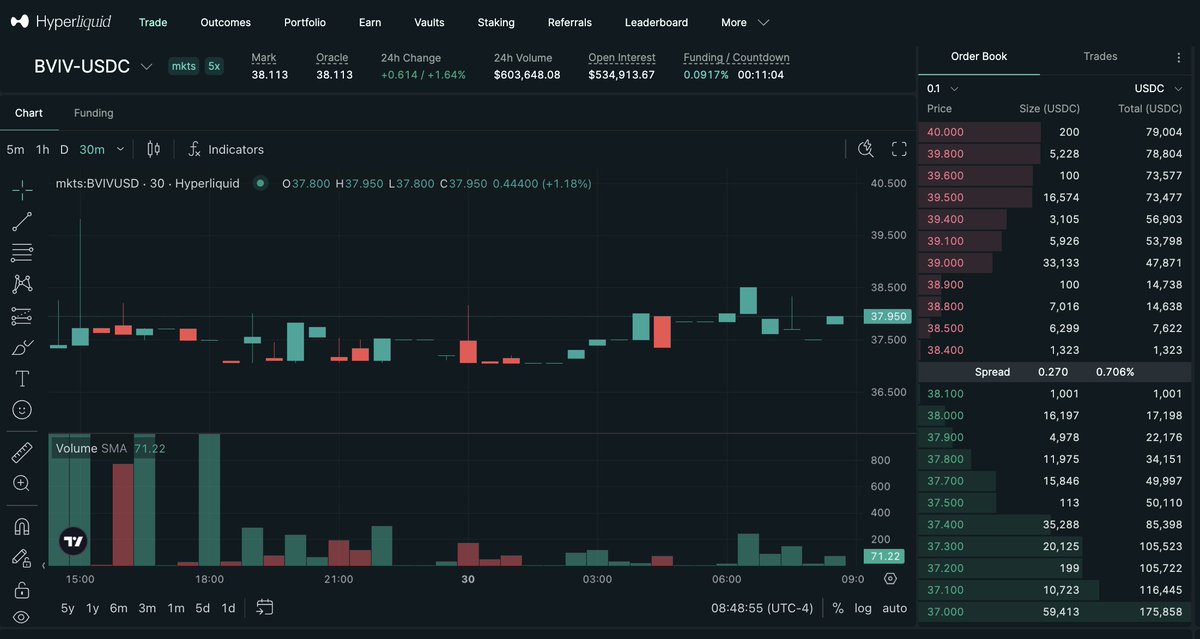Toggle hide all drawings eye icon
Image resolution: width=1200 pixels, height=639 pixels.
[x=22, y=617]
